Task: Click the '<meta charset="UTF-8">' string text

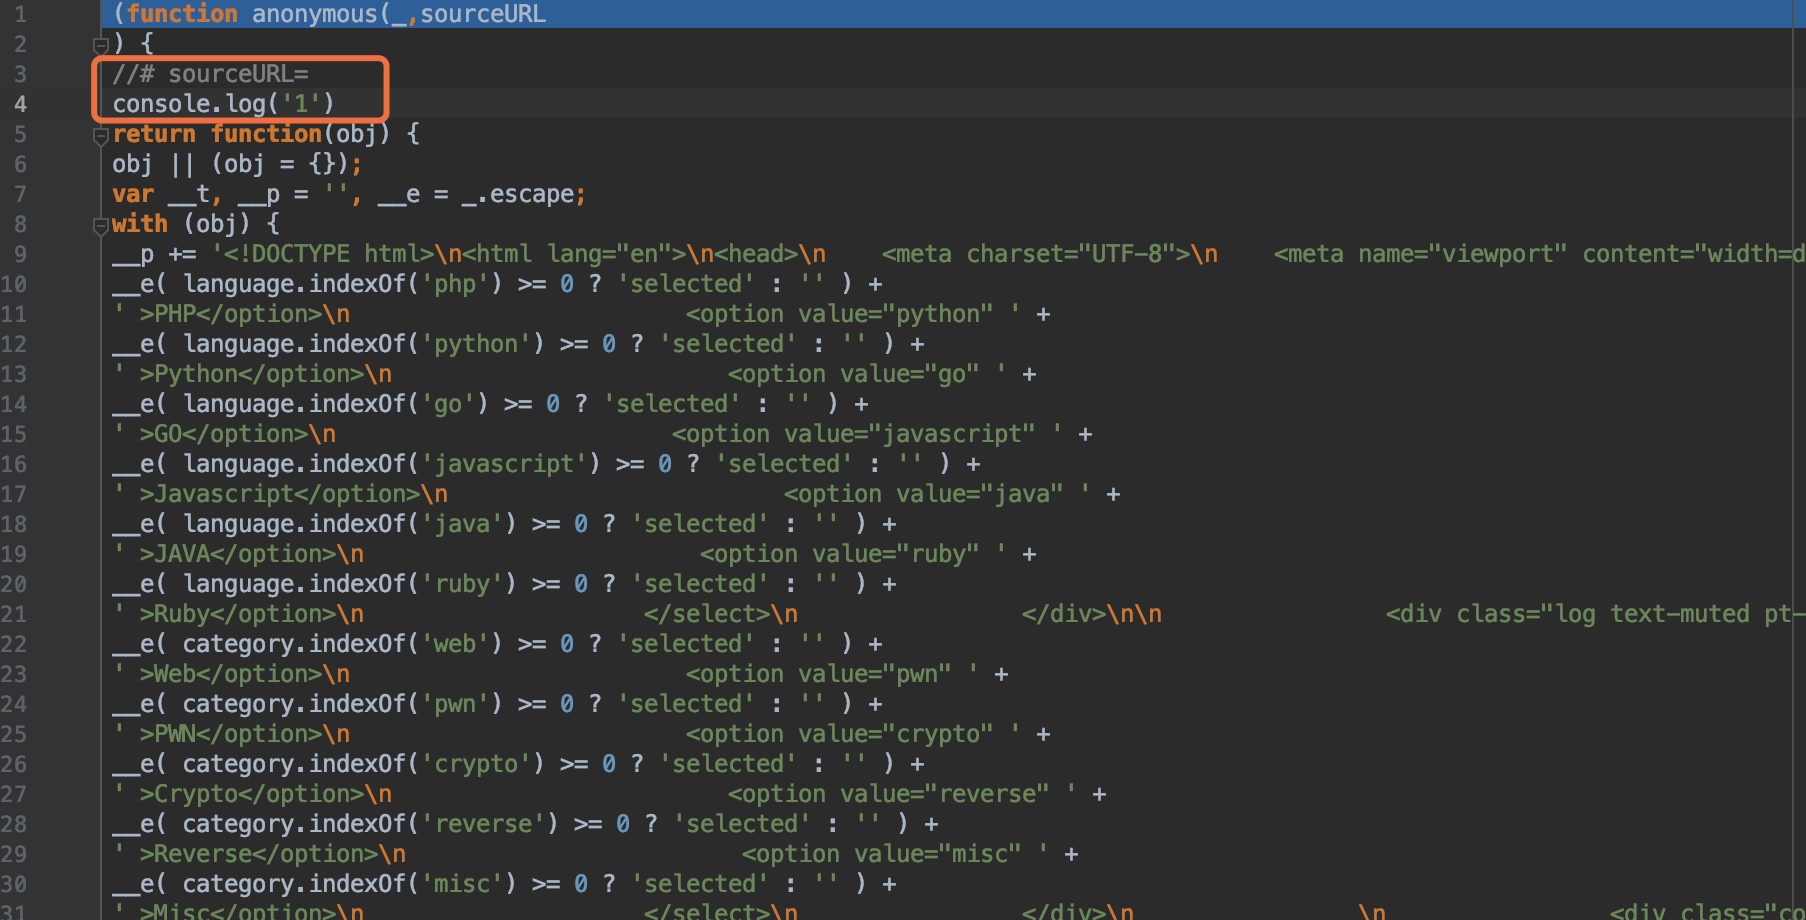Action: 1036,254
